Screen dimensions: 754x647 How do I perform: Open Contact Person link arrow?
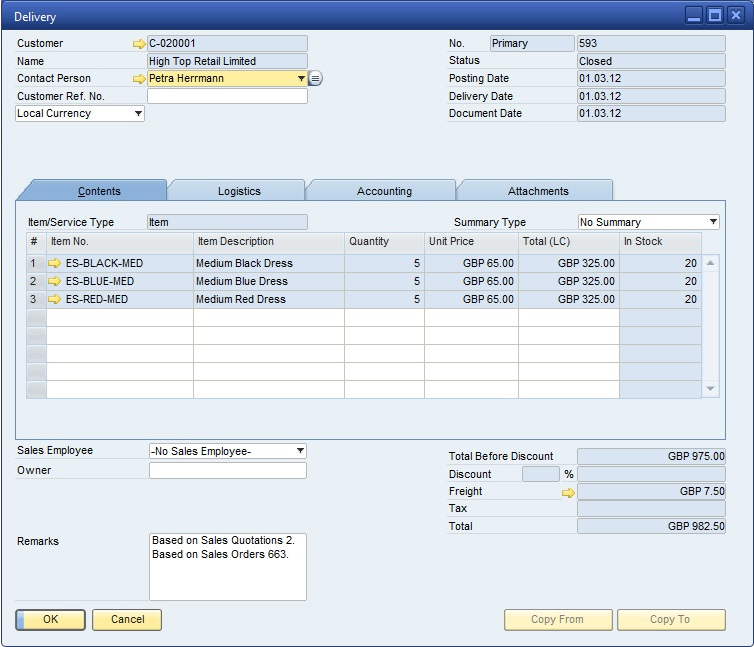[138, 79]
